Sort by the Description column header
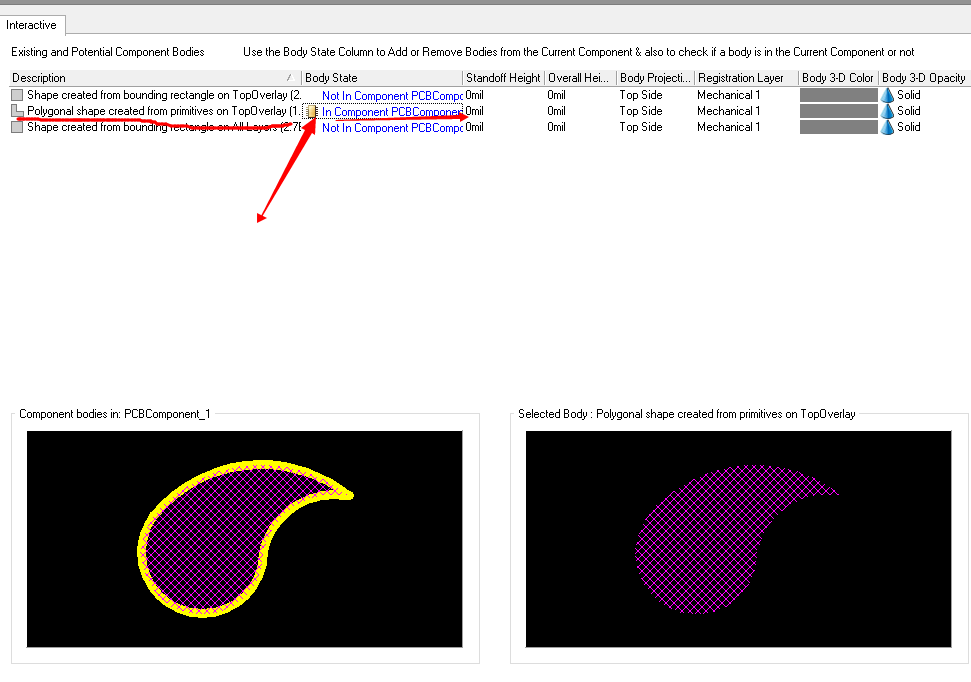Screen dimensions: 971x682 (150, 78)
